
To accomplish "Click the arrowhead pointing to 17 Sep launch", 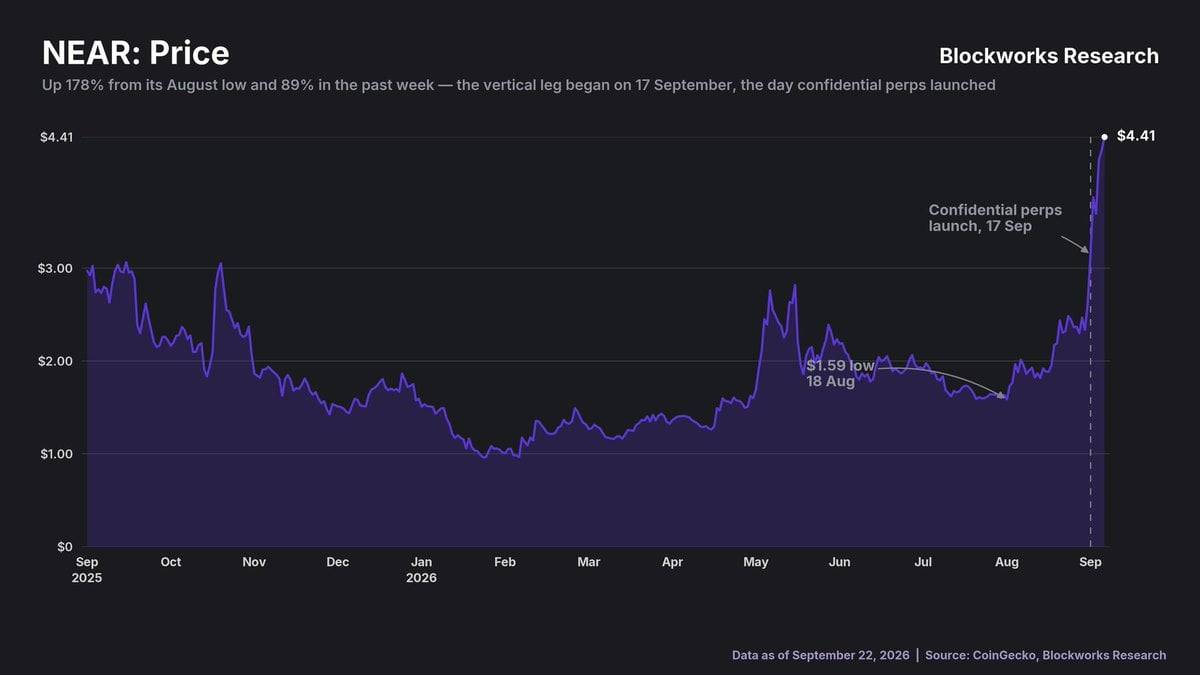I will 1085,249.
